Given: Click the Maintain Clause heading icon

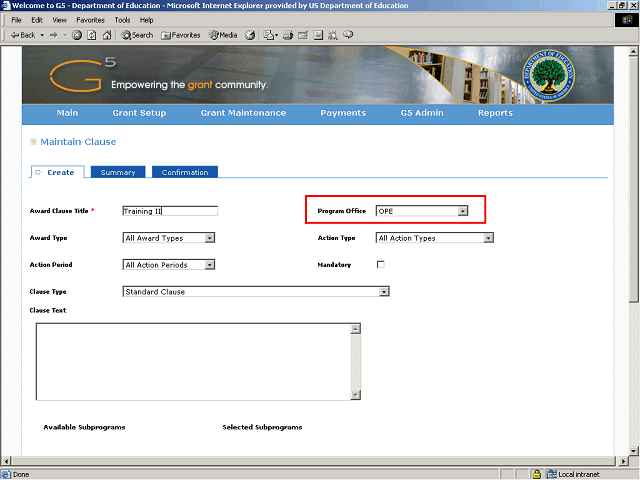Looking at the screenshot, I should pos(33,142).
